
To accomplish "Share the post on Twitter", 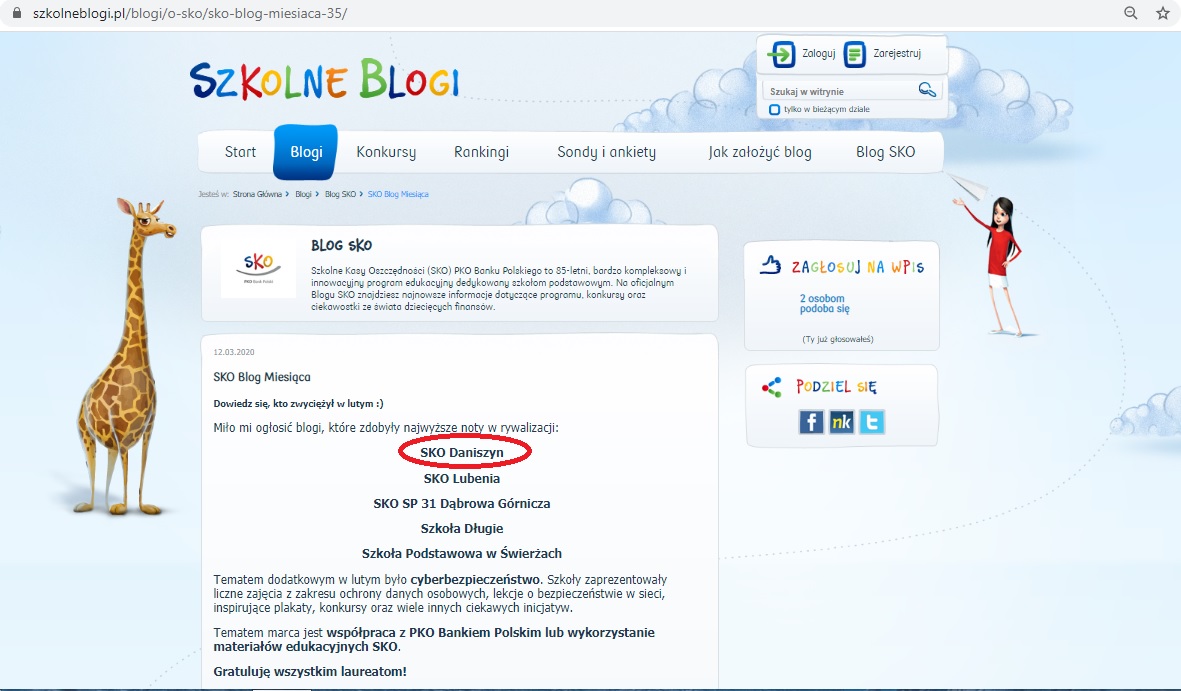I will (871, 422).
